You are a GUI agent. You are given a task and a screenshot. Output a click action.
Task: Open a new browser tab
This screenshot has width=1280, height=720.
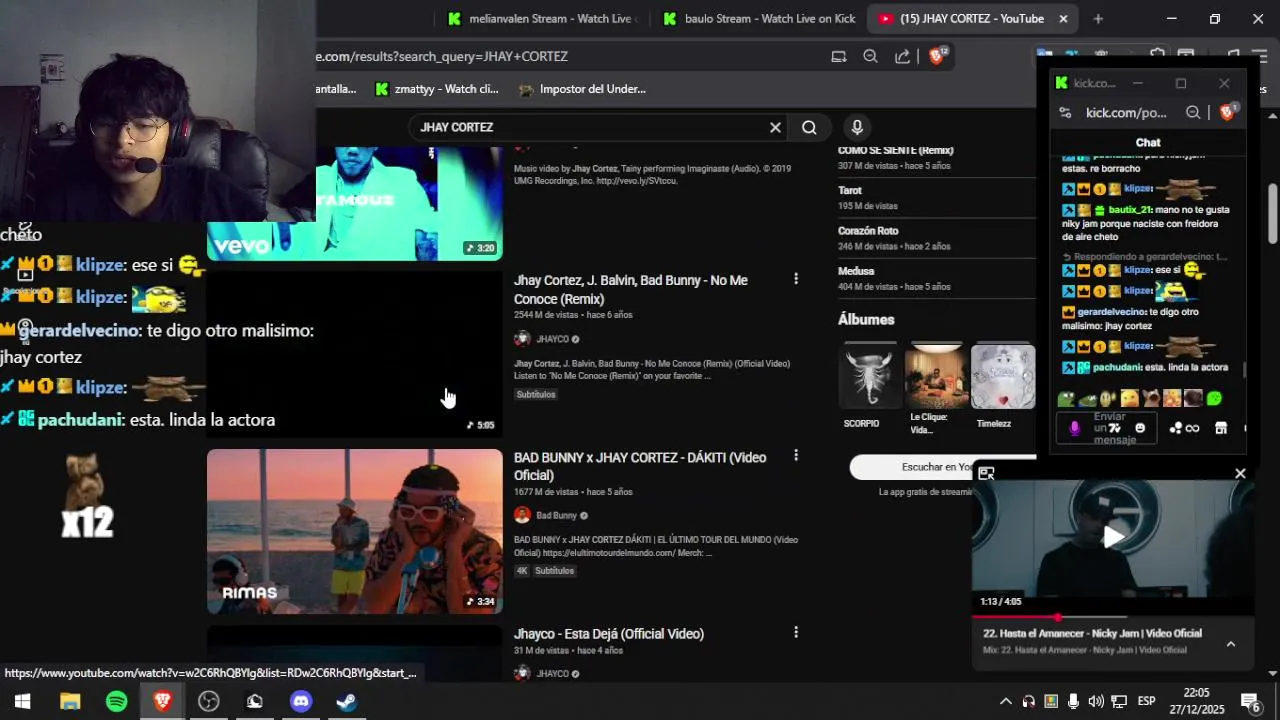point(1098,18)
